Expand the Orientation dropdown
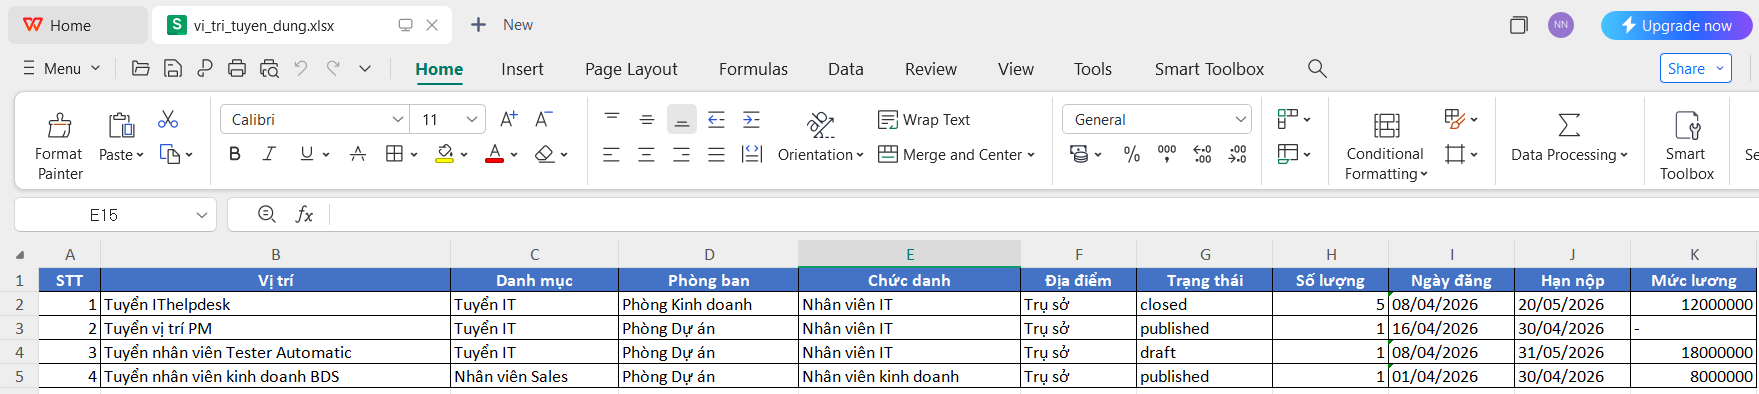The image size is (1759, 394). pyautogui.click(x=860, y=155)
